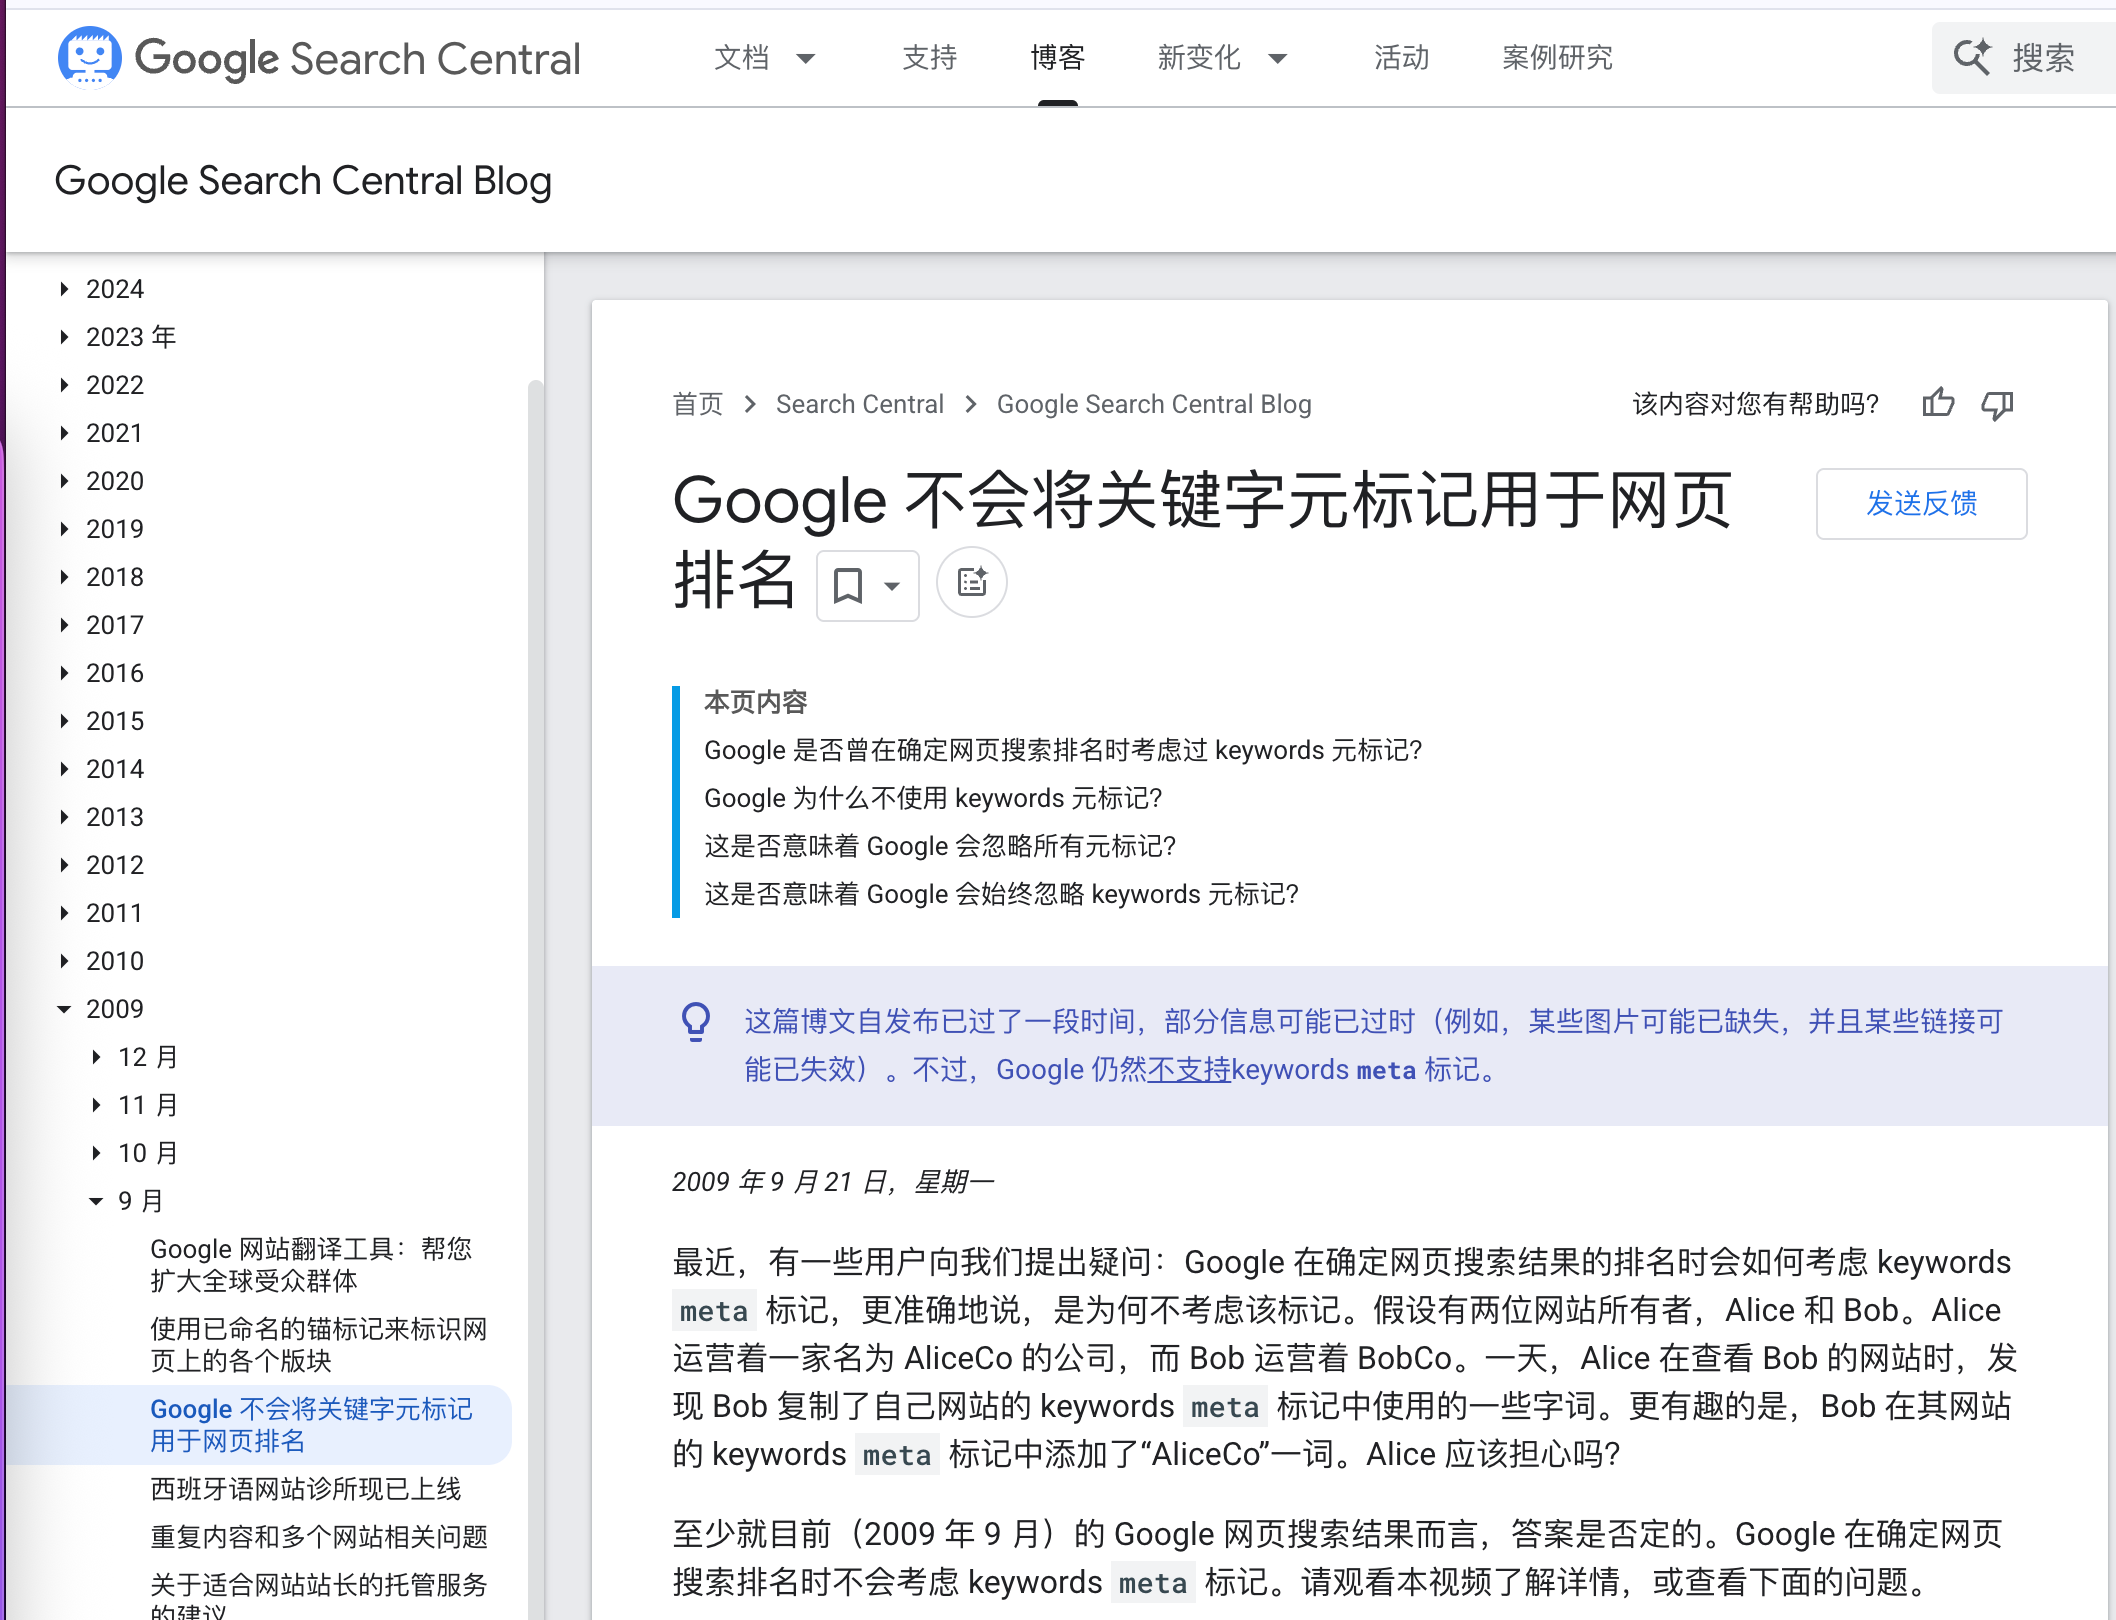Click breadcrumb chevron after 首页
The width and height of the screenshot is (2116, 1620).
(x=750, y=404)
